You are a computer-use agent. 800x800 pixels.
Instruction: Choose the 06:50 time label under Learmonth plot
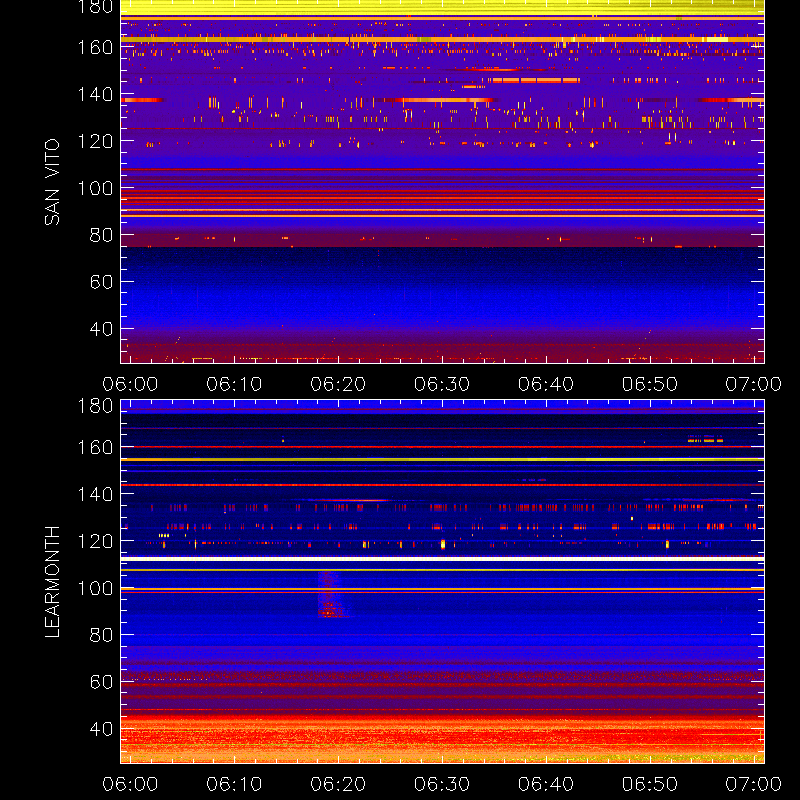click(x=650, y=784)
